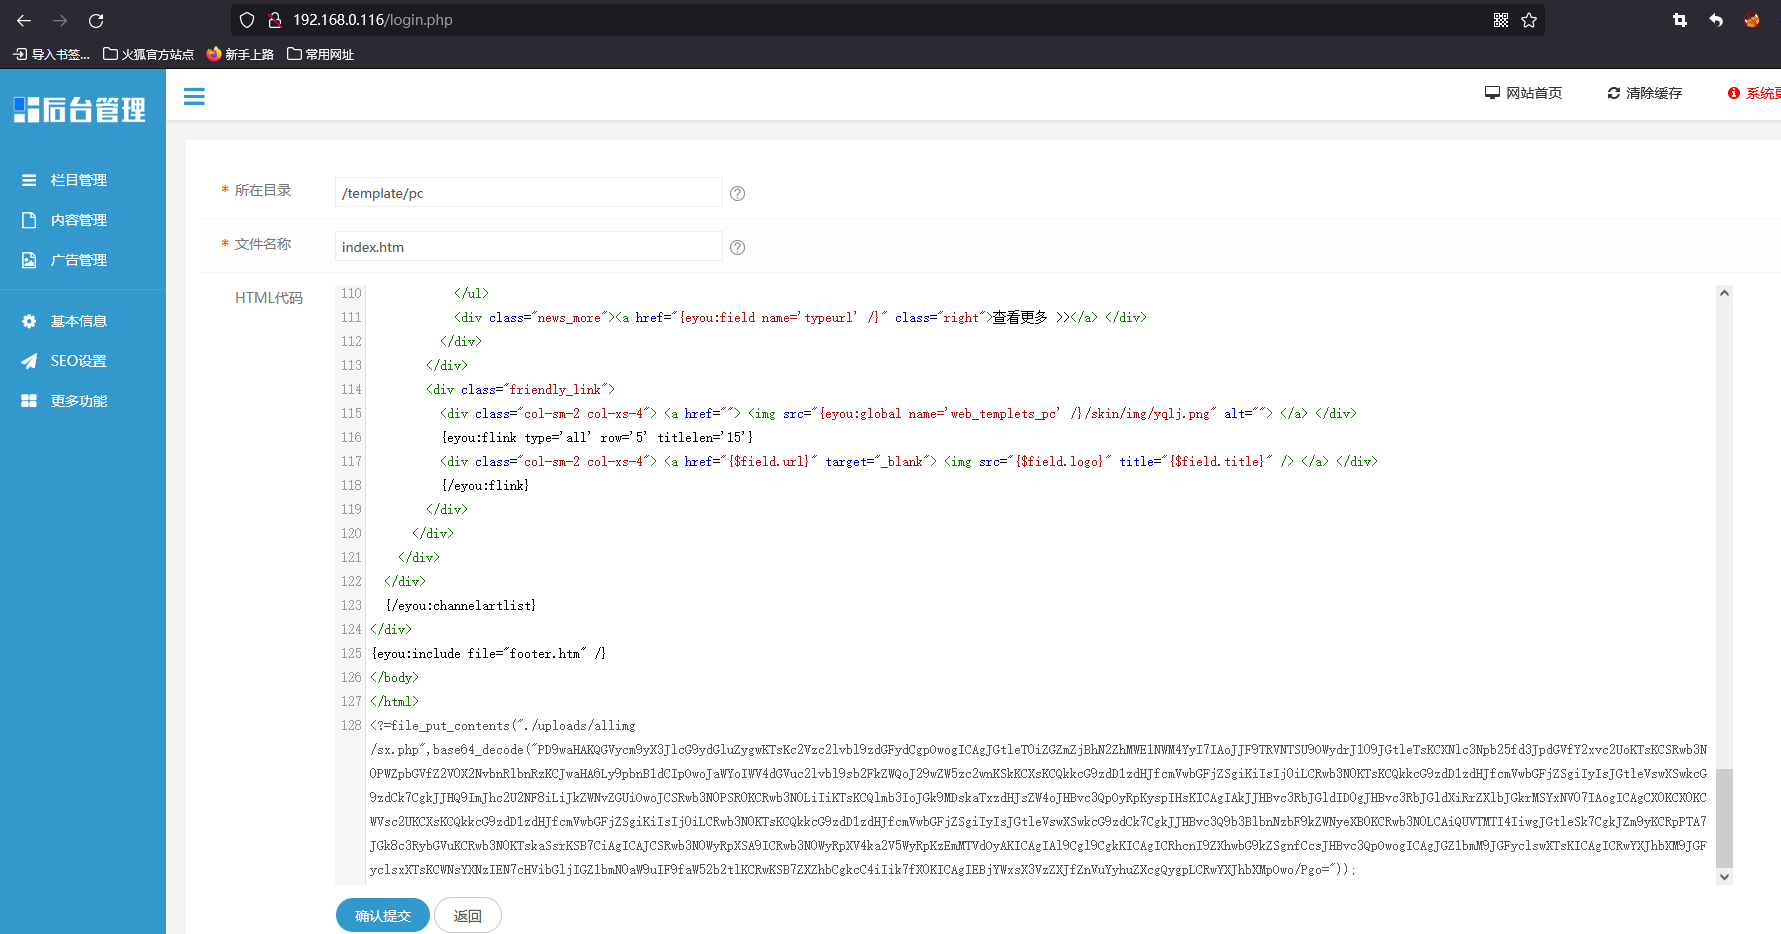Click the 返回 button

click(468, 916)
